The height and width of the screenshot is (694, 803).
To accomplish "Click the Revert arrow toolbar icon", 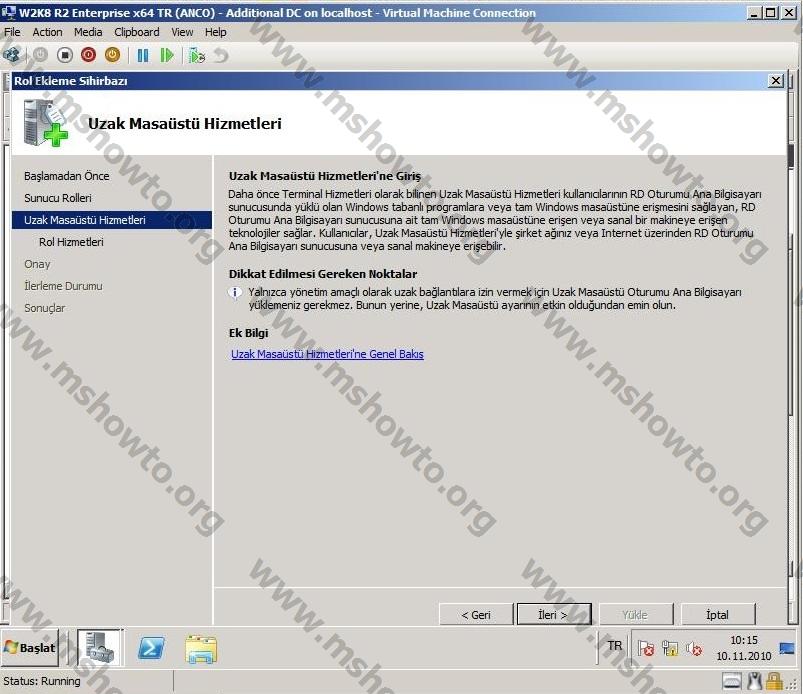I will (221, 55).
